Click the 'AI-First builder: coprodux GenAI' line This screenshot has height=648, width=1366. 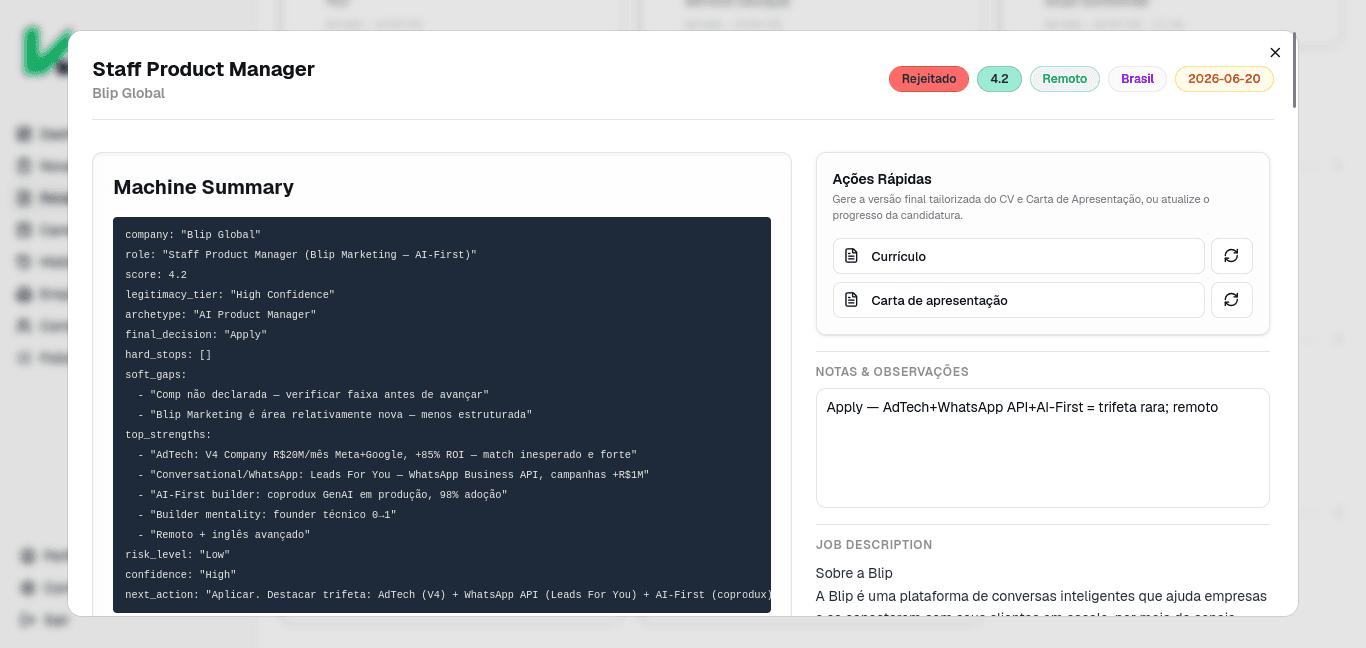click(322, 495)
